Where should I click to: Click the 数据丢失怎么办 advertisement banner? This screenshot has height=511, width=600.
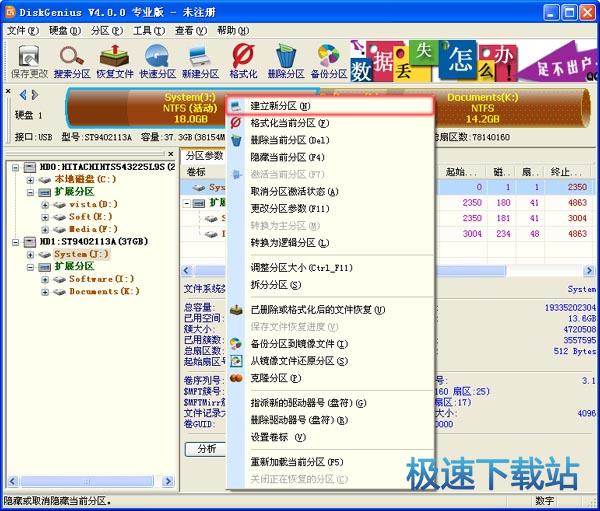473,61
